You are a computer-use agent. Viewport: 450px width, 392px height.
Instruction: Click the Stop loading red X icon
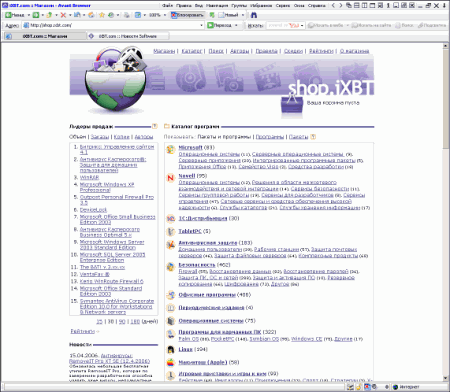point(63,15)
